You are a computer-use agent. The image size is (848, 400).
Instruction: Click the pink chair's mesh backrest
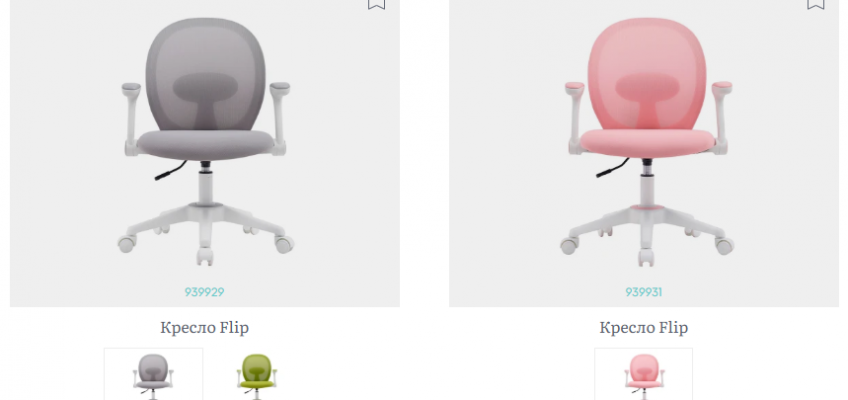pos(647,75)
